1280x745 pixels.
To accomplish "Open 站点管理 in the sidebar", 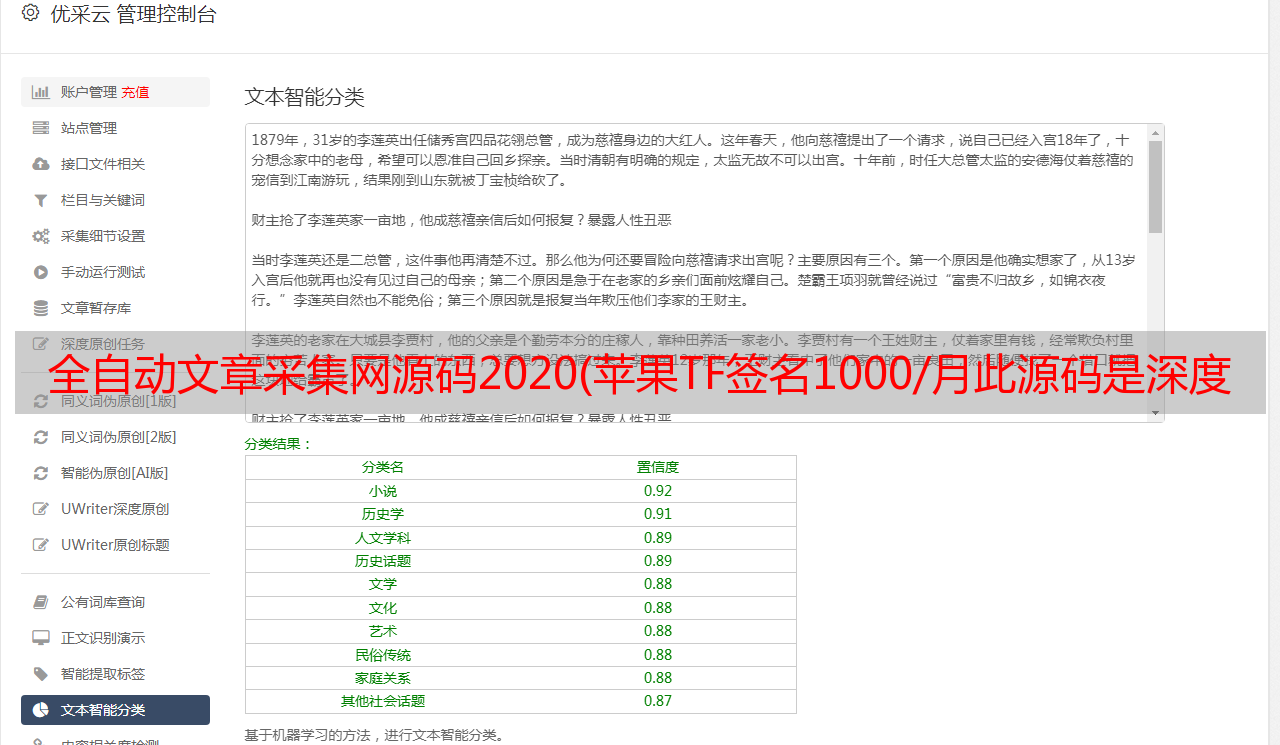I will tap(115, 128).
